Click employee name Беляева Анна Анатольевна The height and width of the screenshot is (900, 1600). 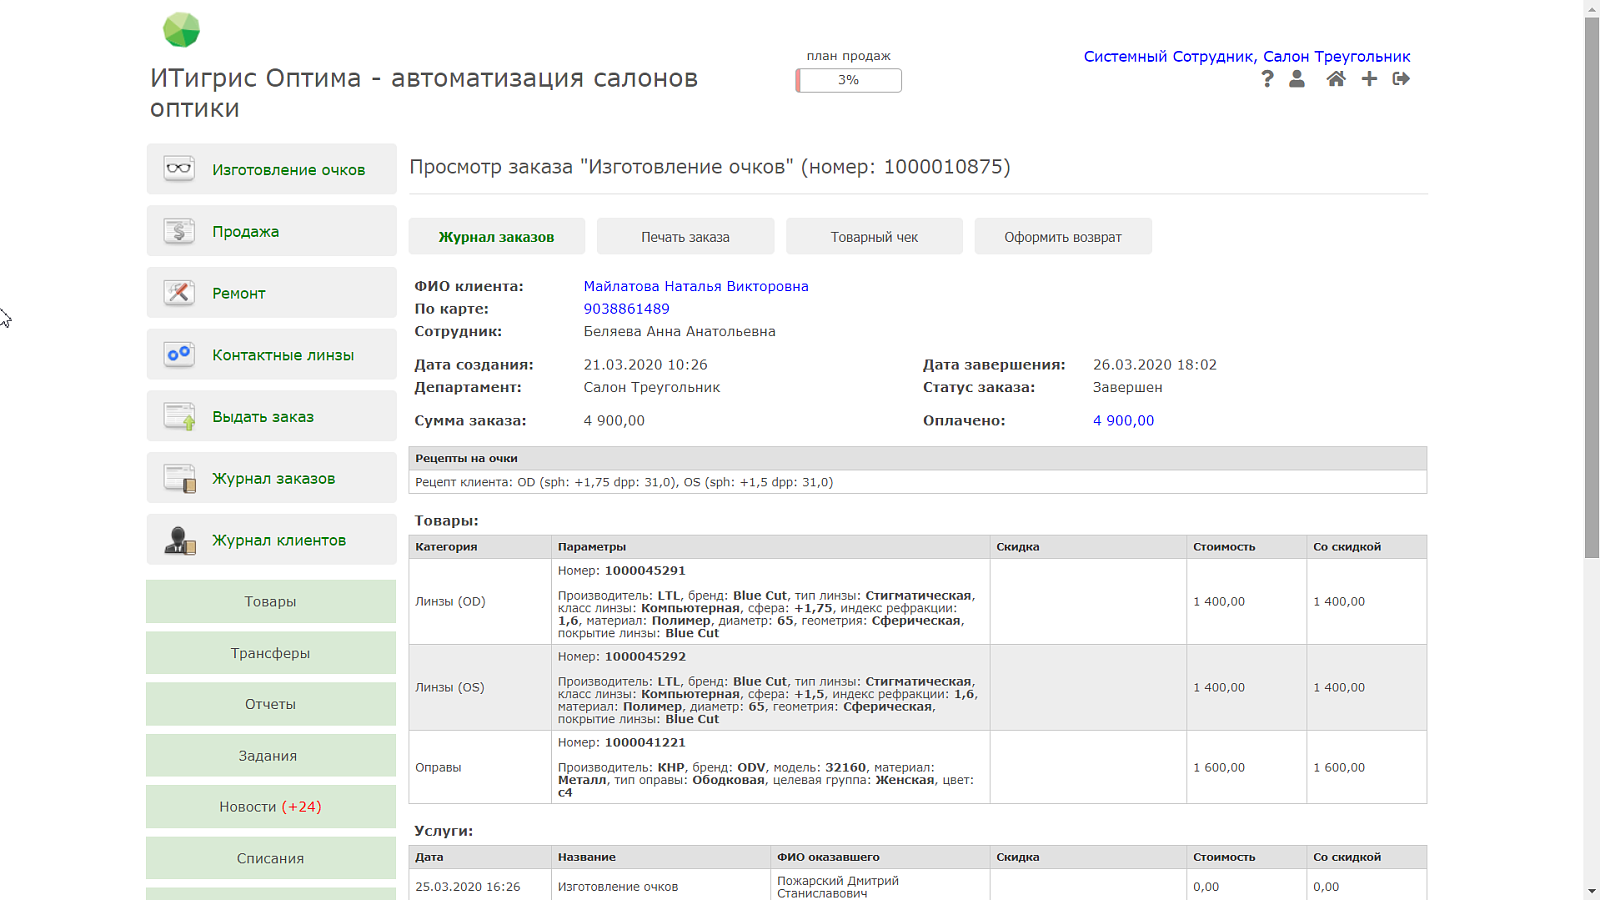pyautogui.click(x=679, y=331)
